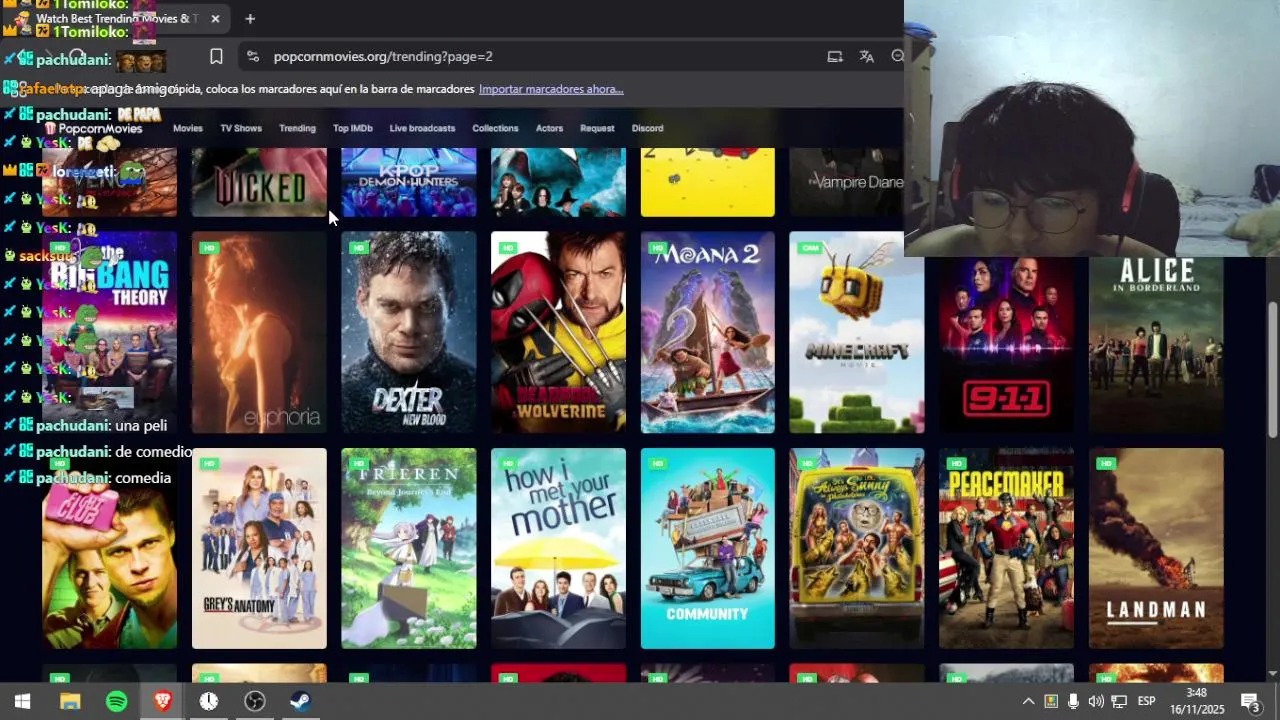The image size is (1280, 720).
Task: Open a new browser tab
Action: 250,18
